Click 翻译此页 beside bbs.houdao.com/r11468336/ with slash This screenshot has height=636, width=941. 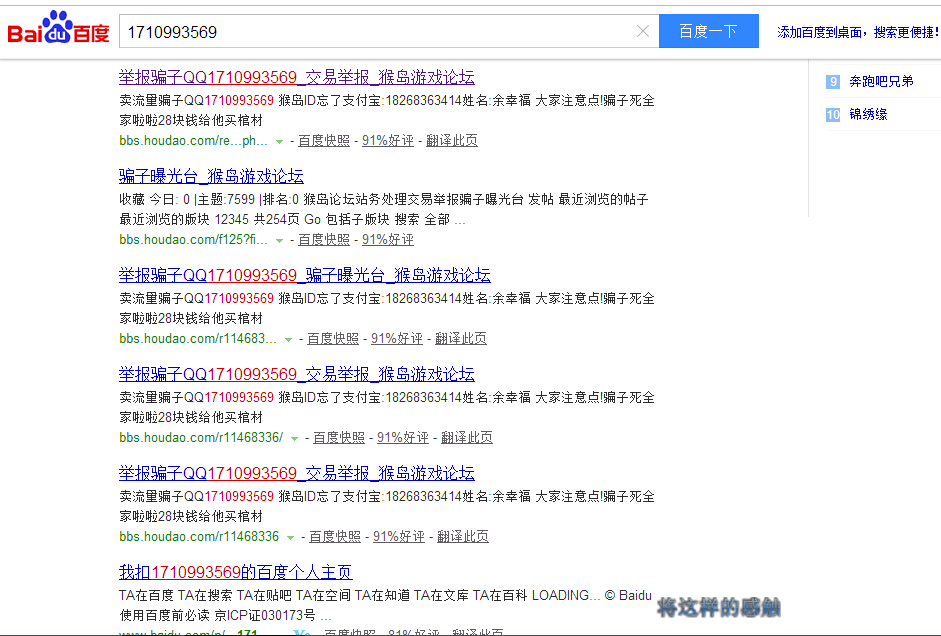(x=467, y=438)
